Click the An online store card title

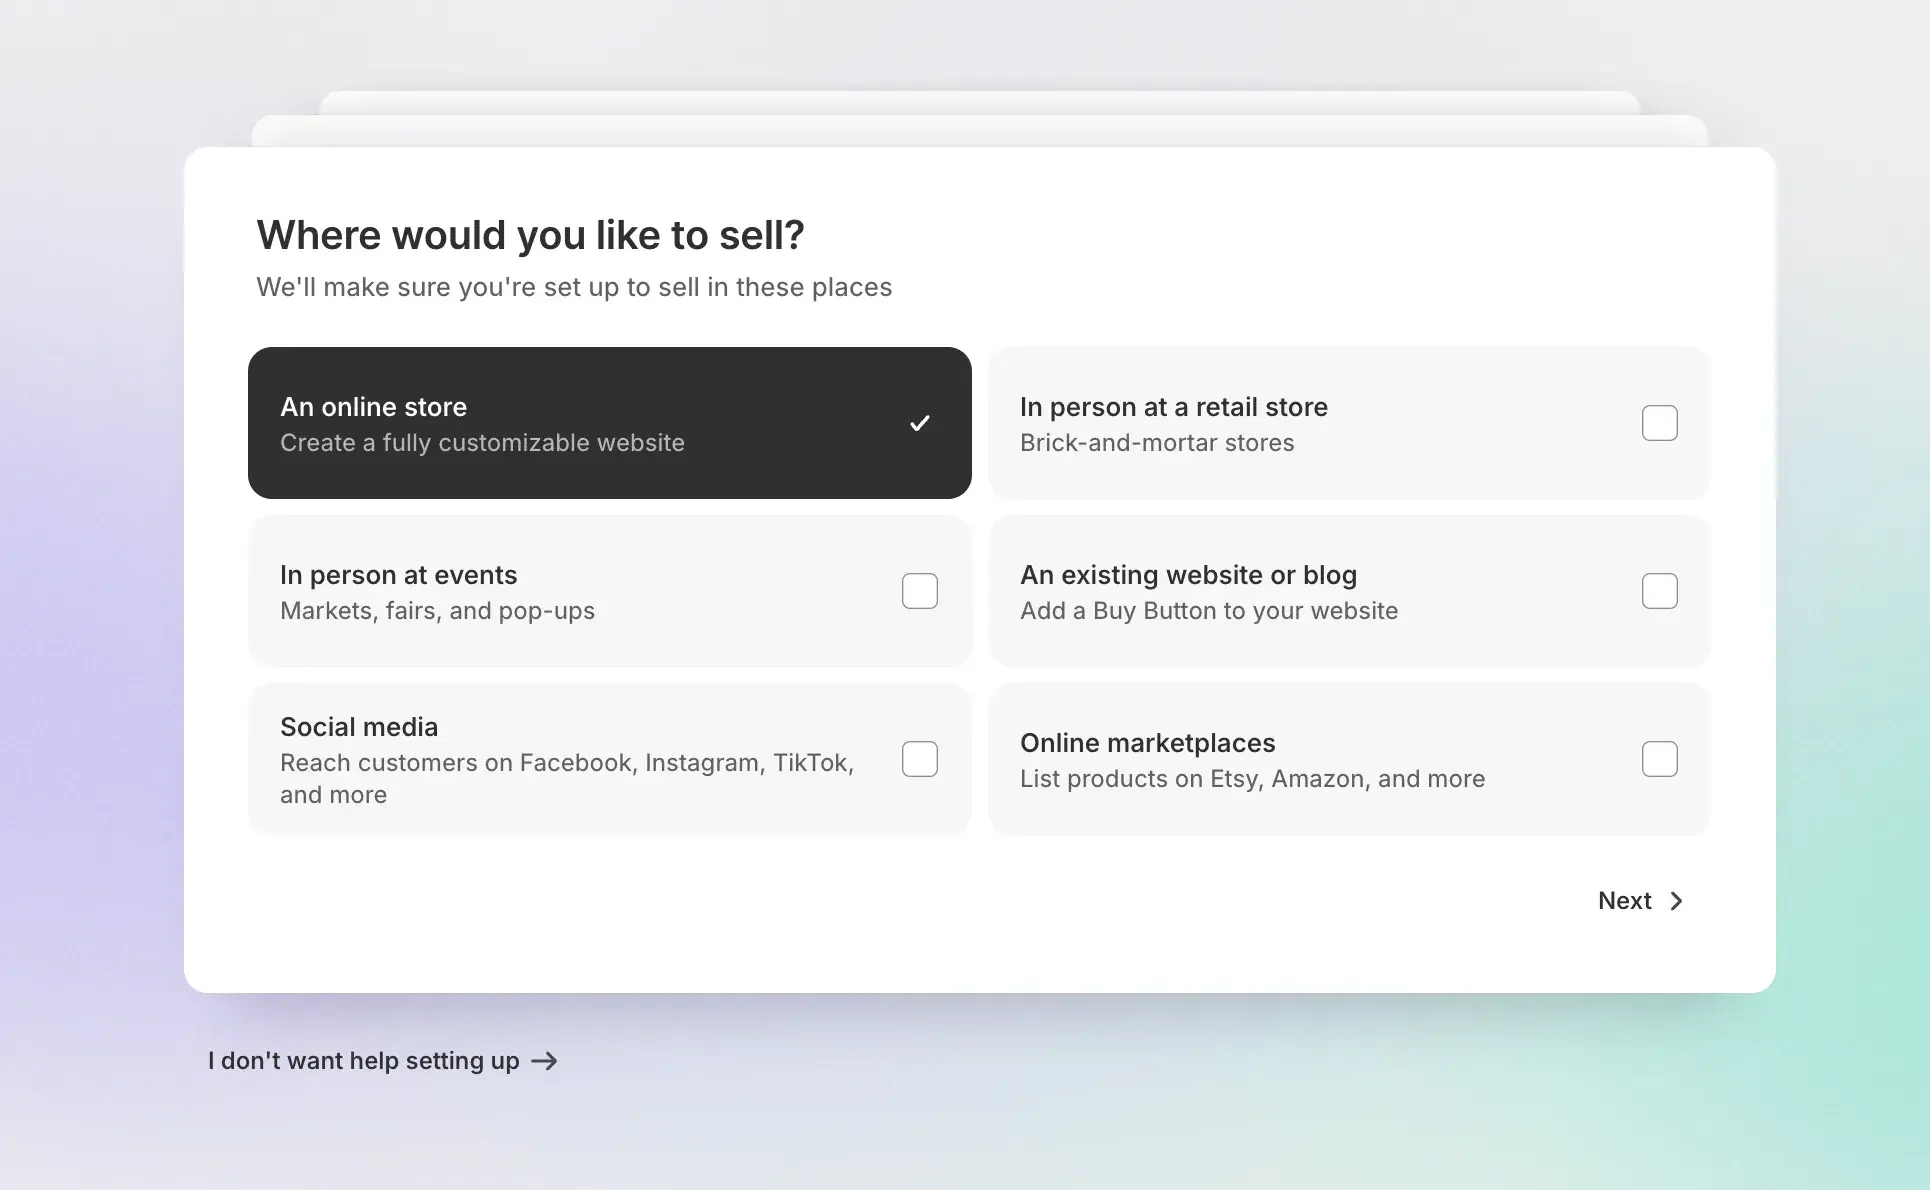pos(373,407)
